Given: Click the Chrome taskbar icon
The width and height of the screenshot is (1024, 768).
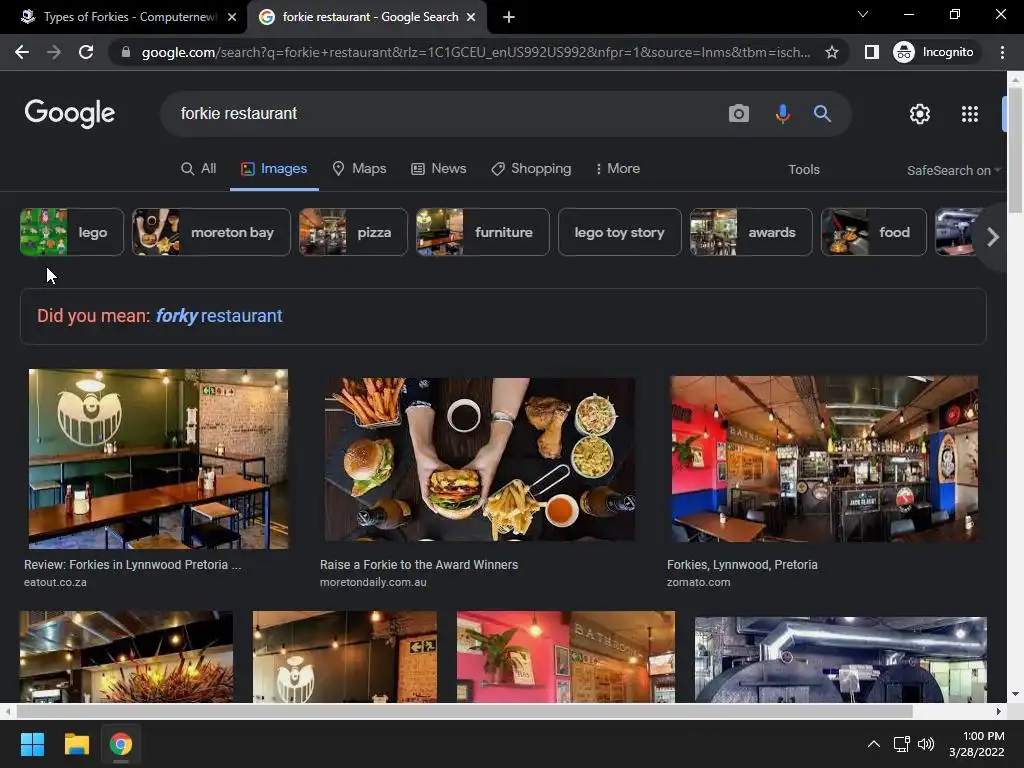Looking at the screenshot, I should click(121, 744).
